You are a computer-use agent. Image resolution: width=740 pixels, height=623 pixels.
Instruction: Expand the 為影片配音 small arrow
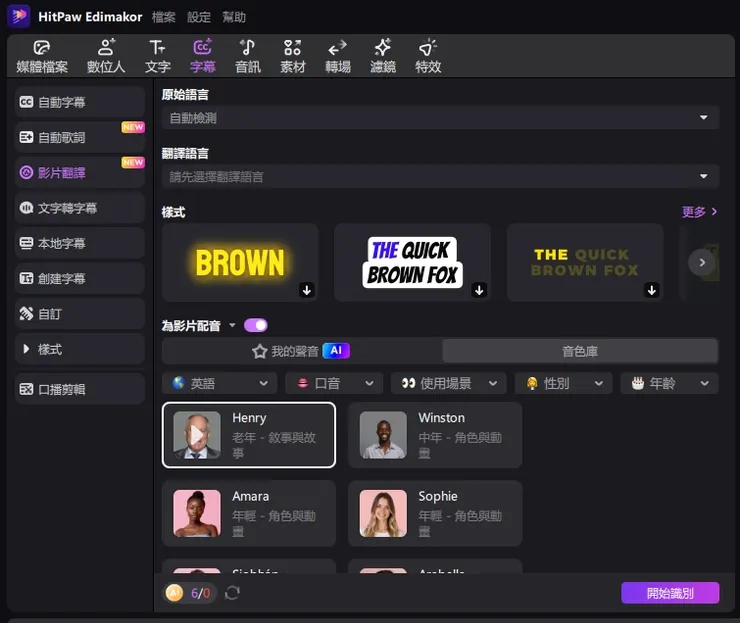tap(232, 325)
